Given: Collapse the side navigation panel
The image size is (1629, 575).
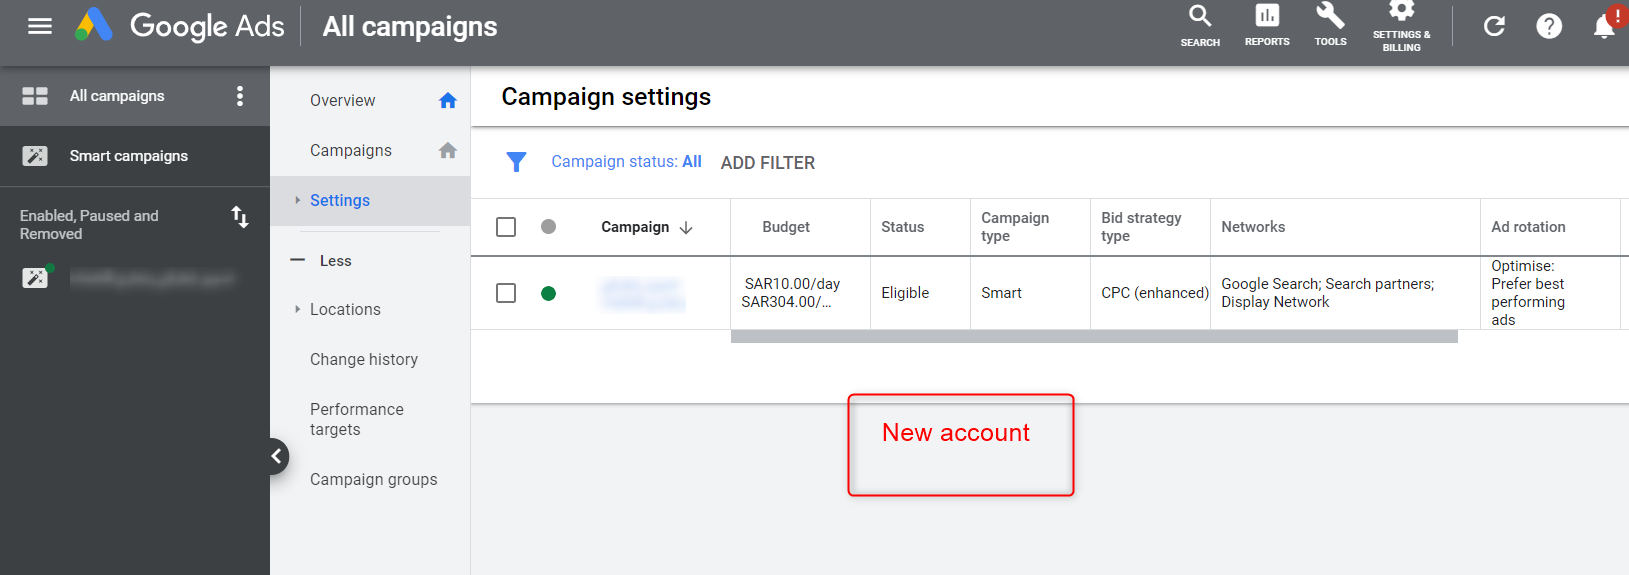Looking at the screenshot, I should click(x=277, y=456).
